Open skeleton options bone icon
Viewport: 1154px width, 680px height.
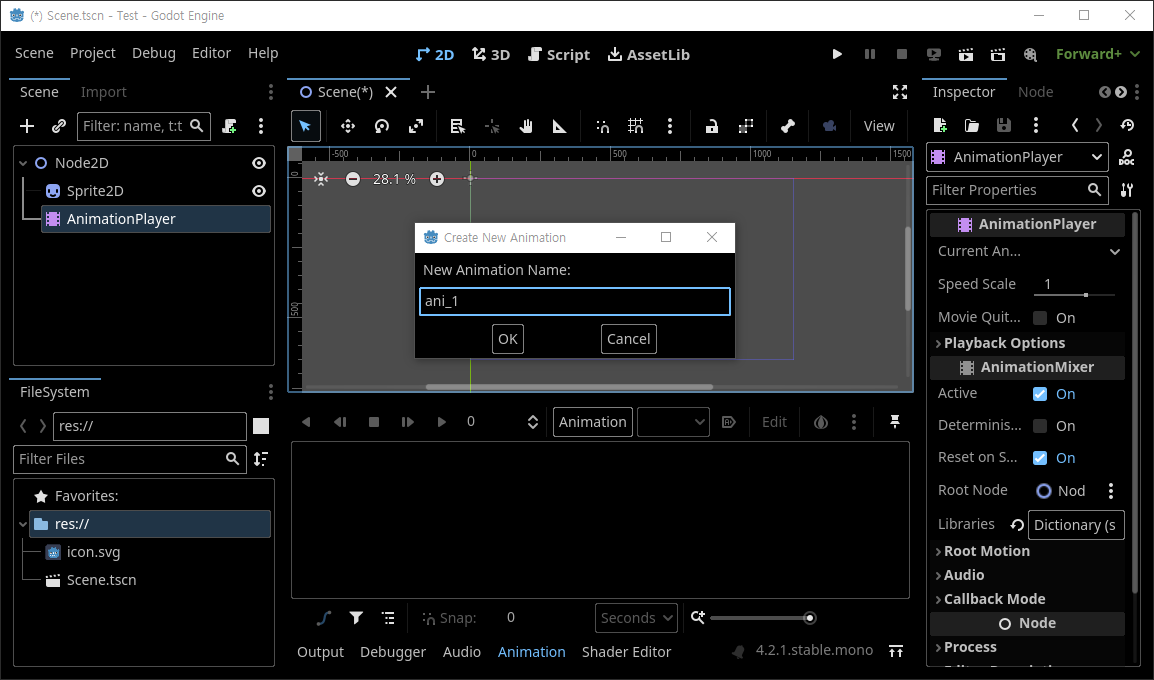pos(787,127)
